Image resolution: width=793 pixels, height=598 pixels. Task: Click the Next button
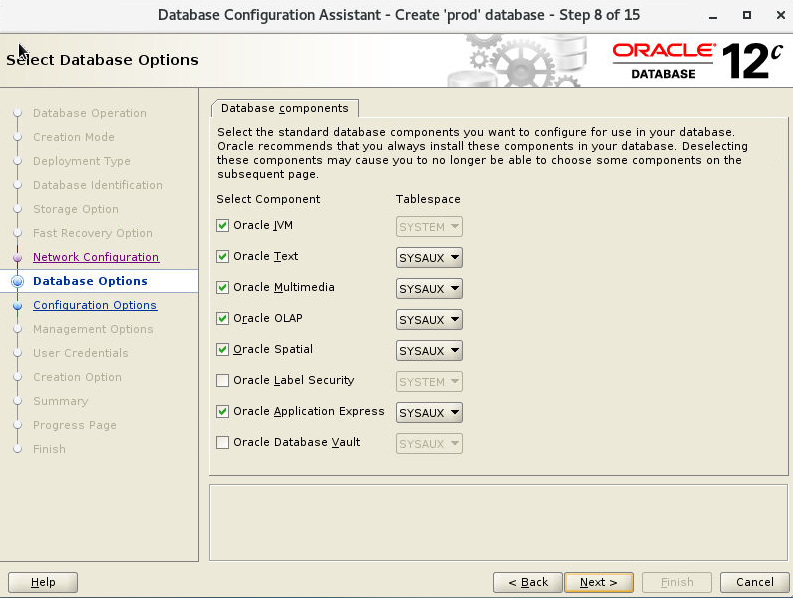pos(599,582)
